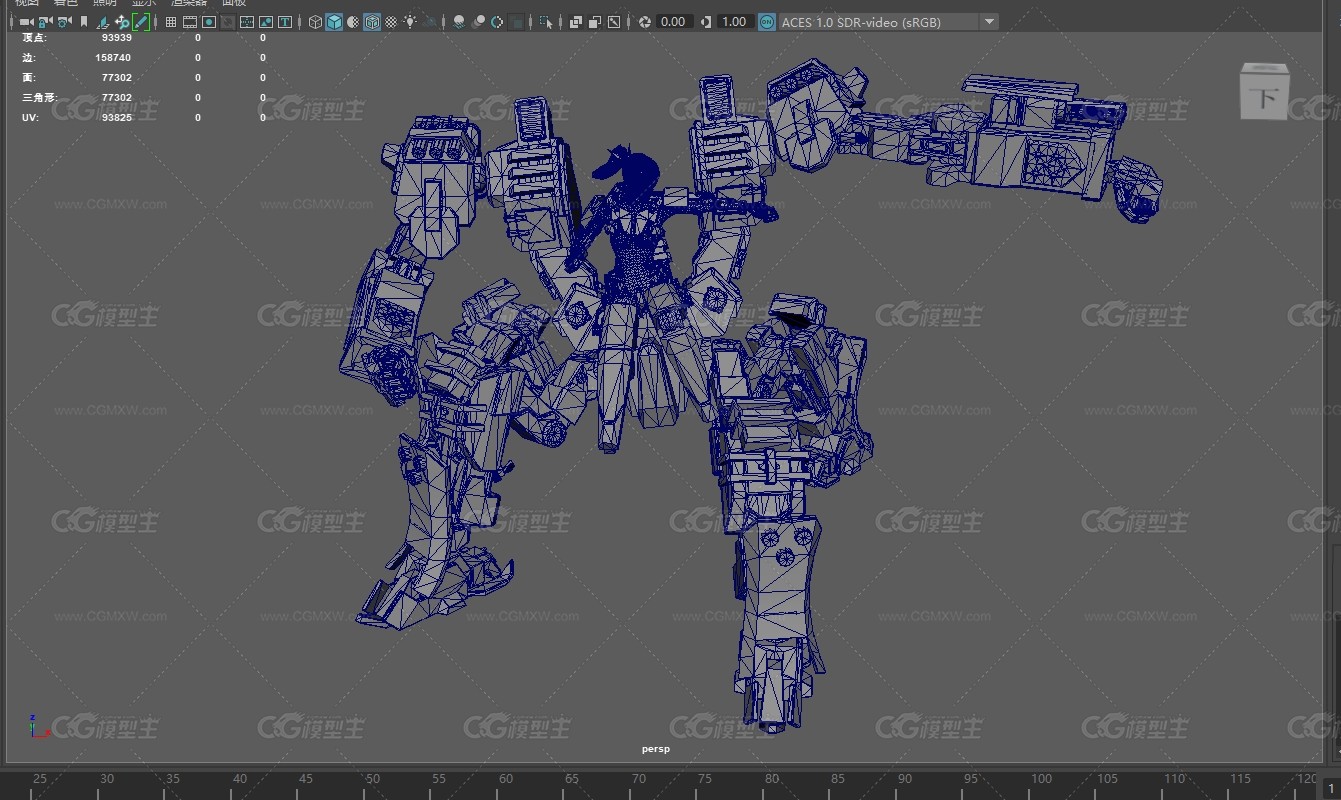The width and height of the screenshot is (1341, 800).
Task: Toggle the Resolution Gate icon
Action: [209, 22]
